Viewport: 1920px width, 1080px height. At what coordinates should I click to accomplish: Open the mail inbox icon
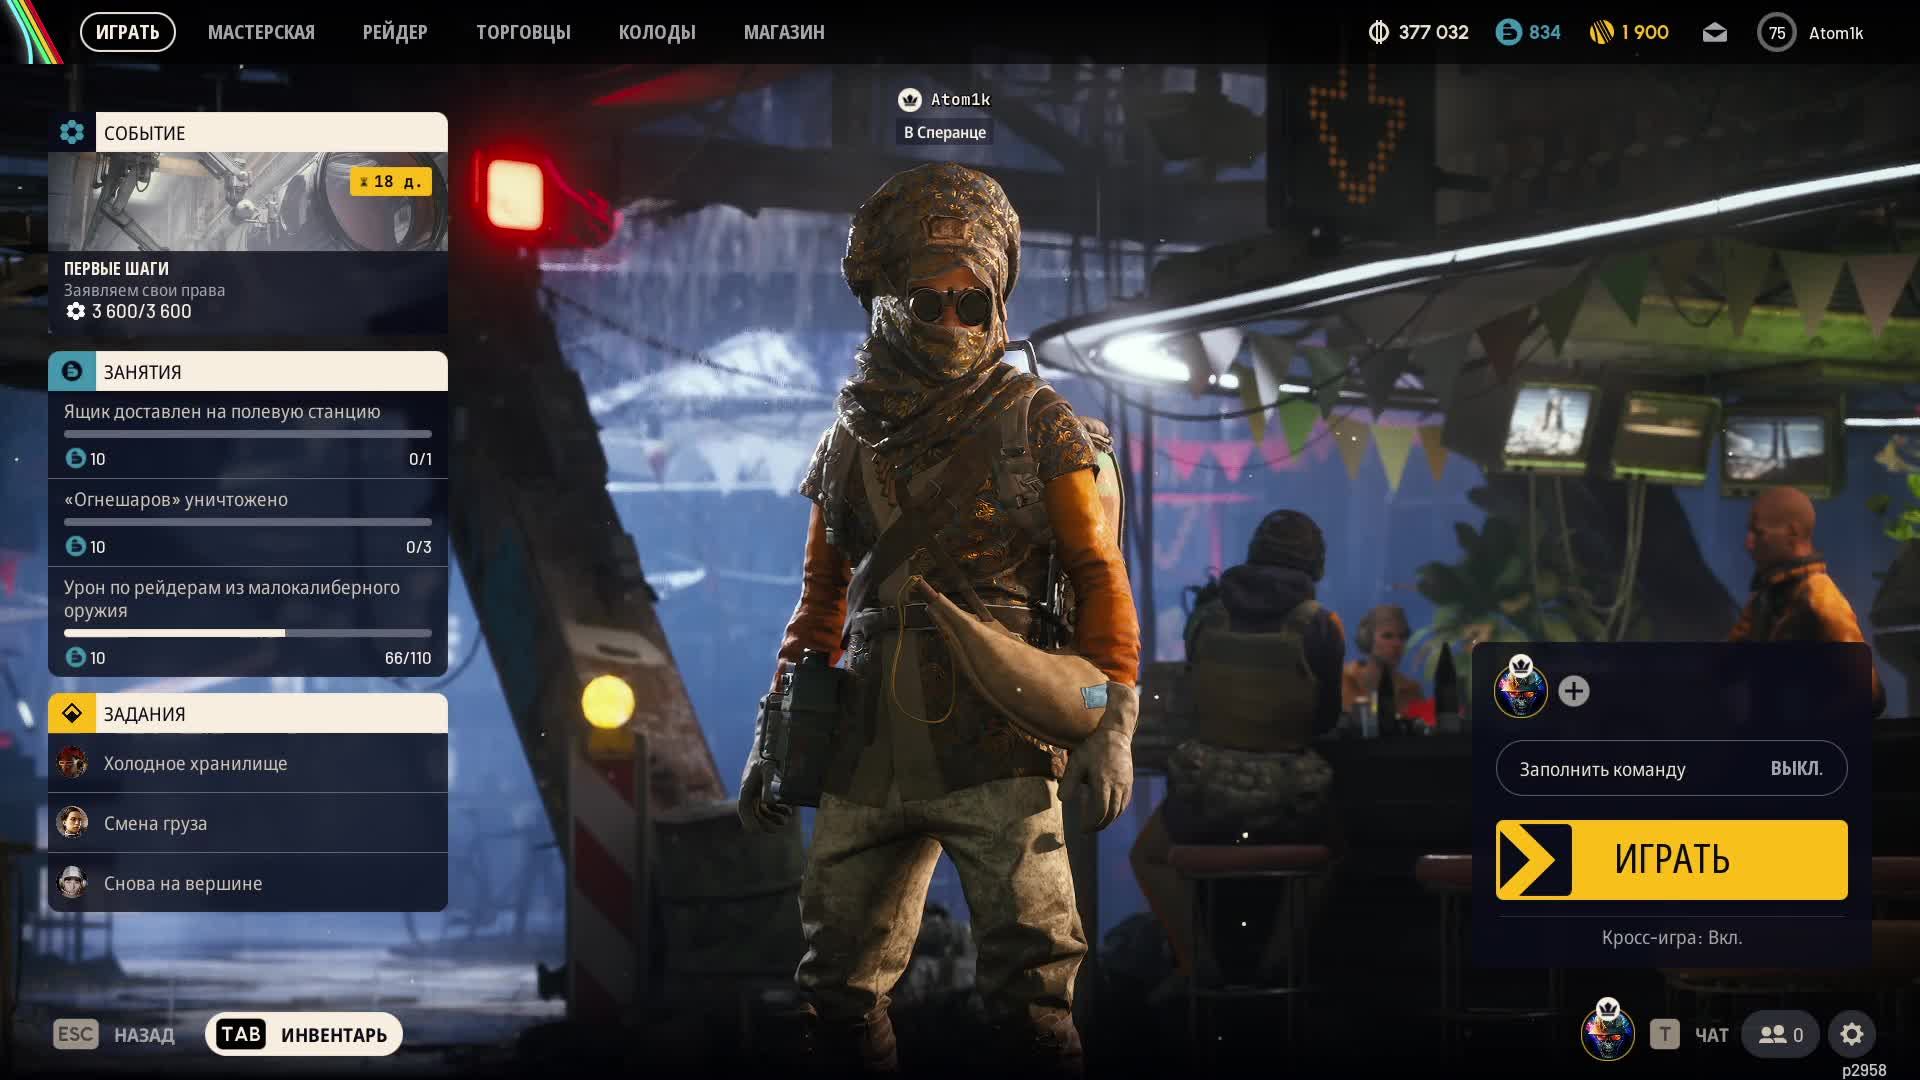(x=1714, y=33)
